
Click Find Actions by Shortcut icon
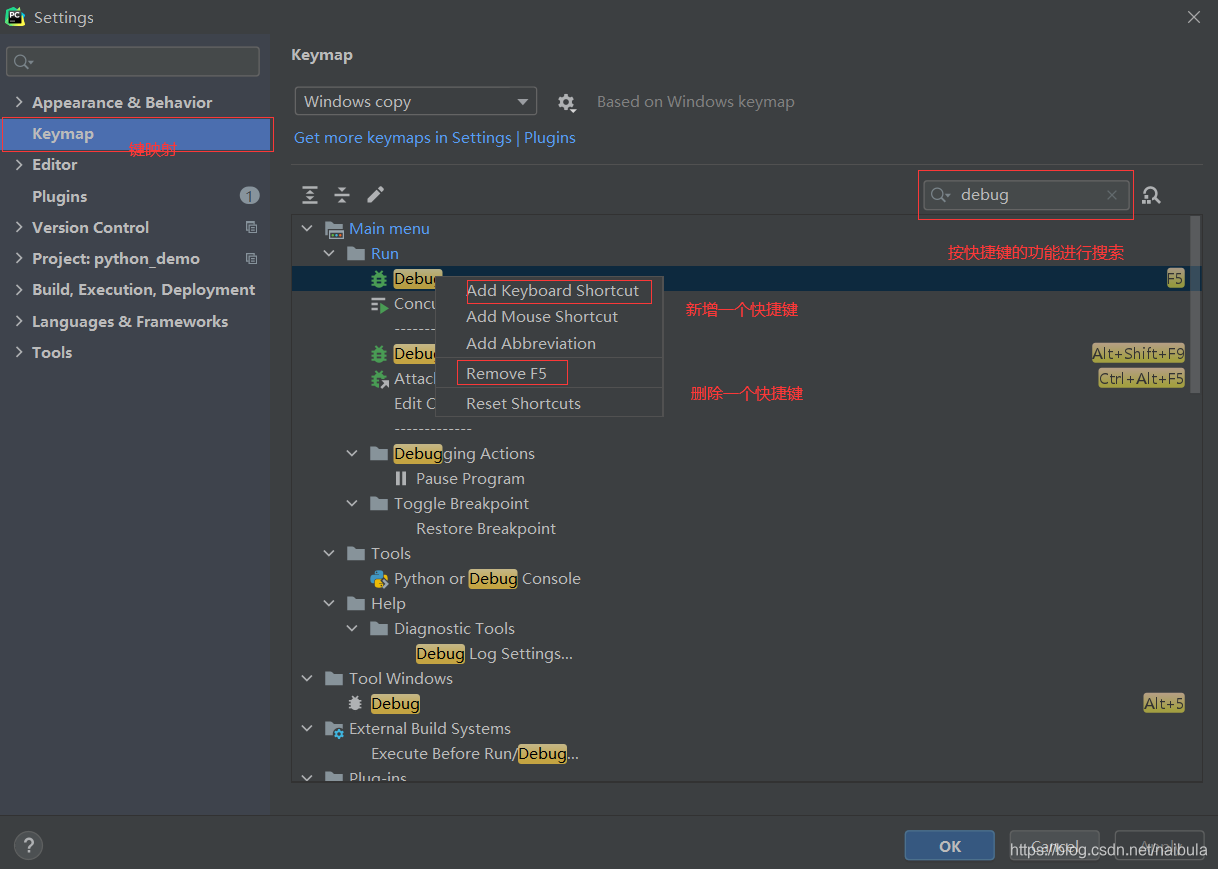point(1152,195)
